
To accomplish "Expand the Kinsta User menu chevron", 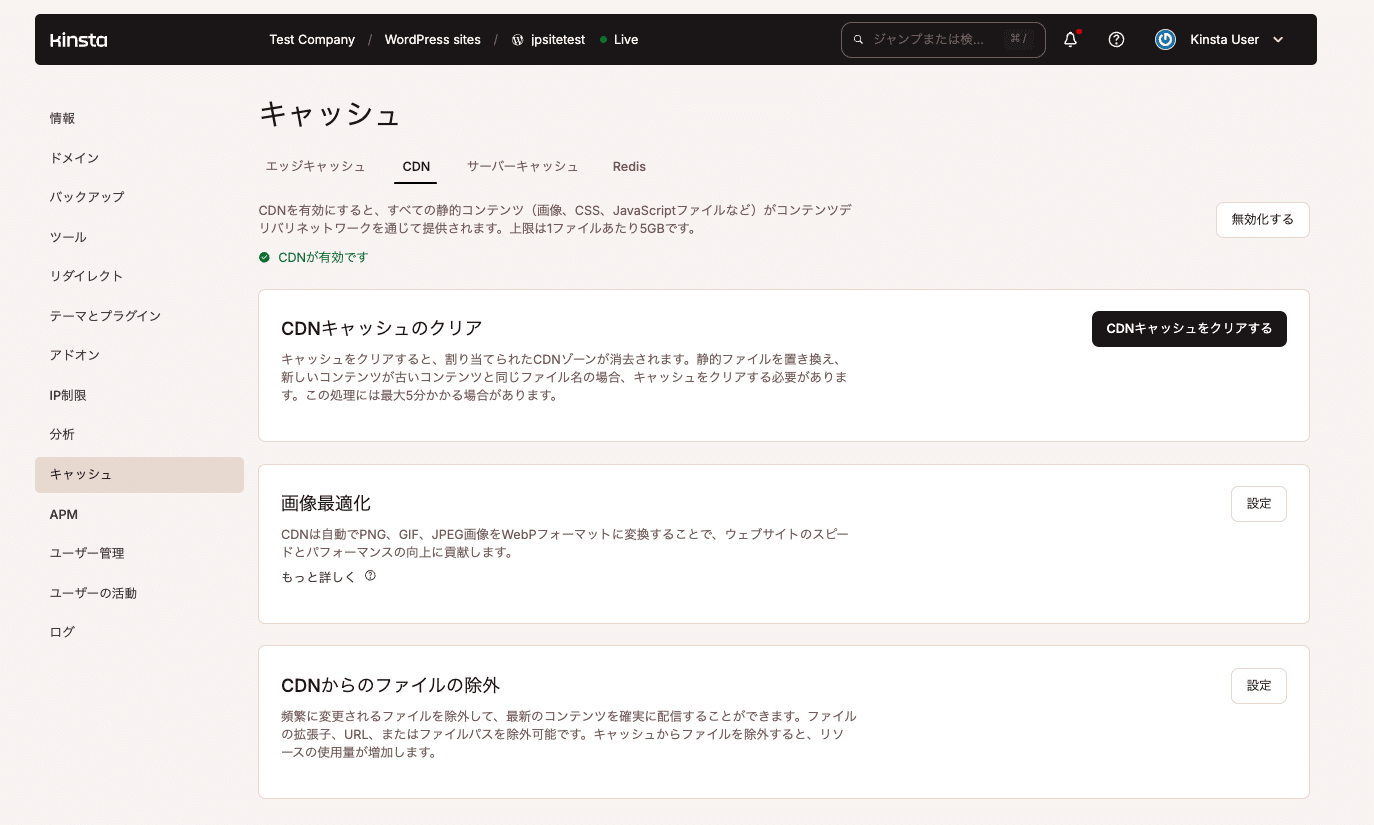I will pos(1278,40).
